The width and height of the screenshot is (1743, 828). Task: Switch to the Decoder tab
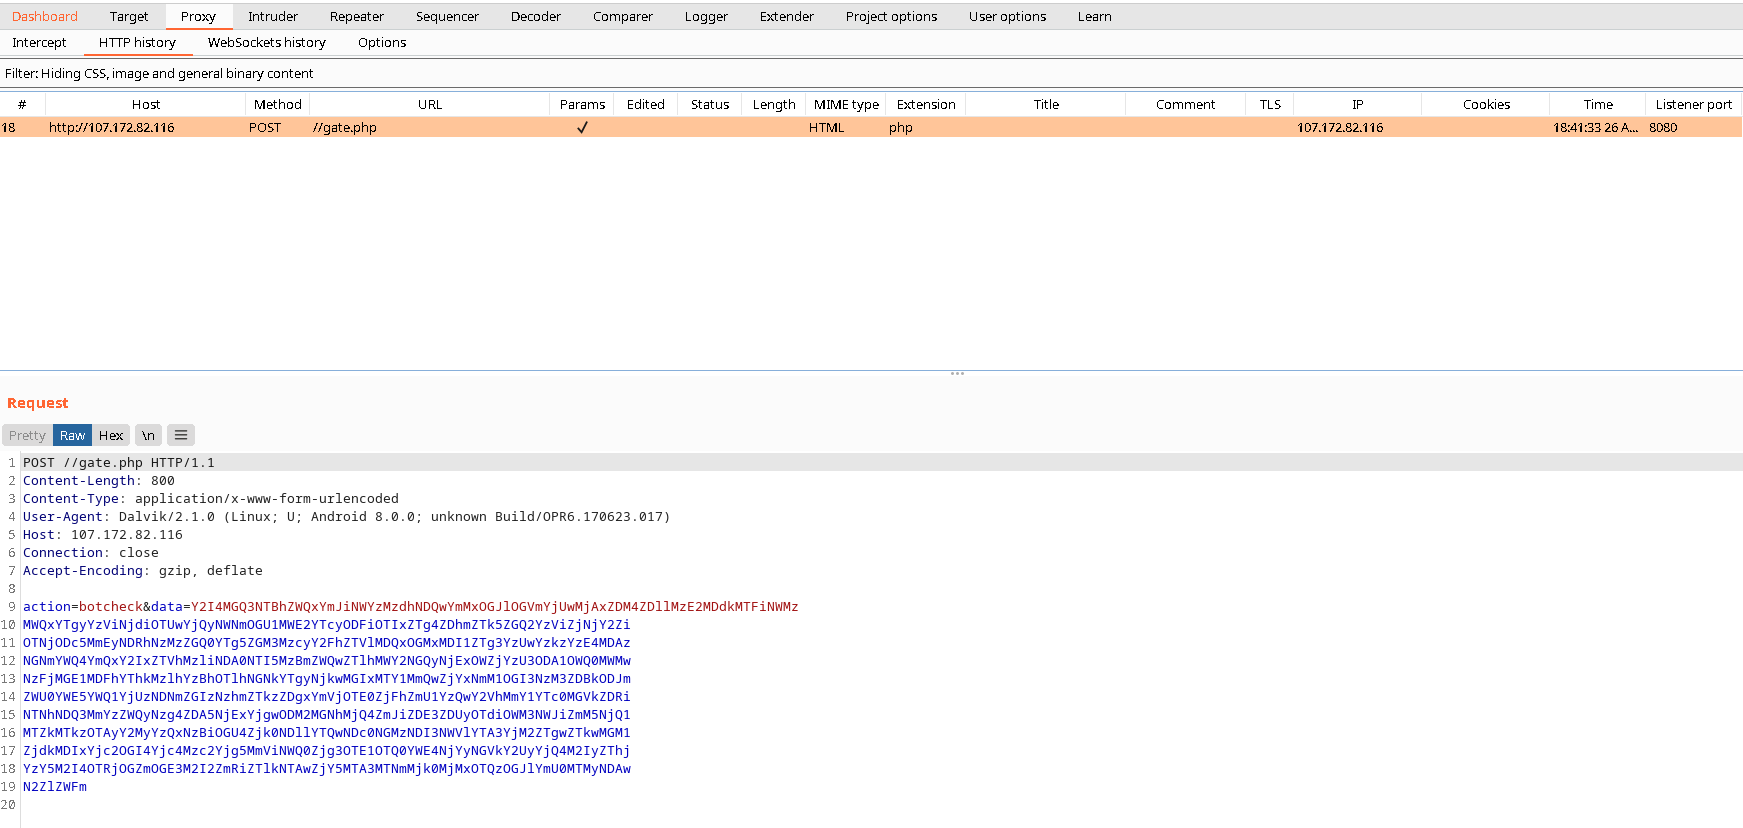[536, 16]
